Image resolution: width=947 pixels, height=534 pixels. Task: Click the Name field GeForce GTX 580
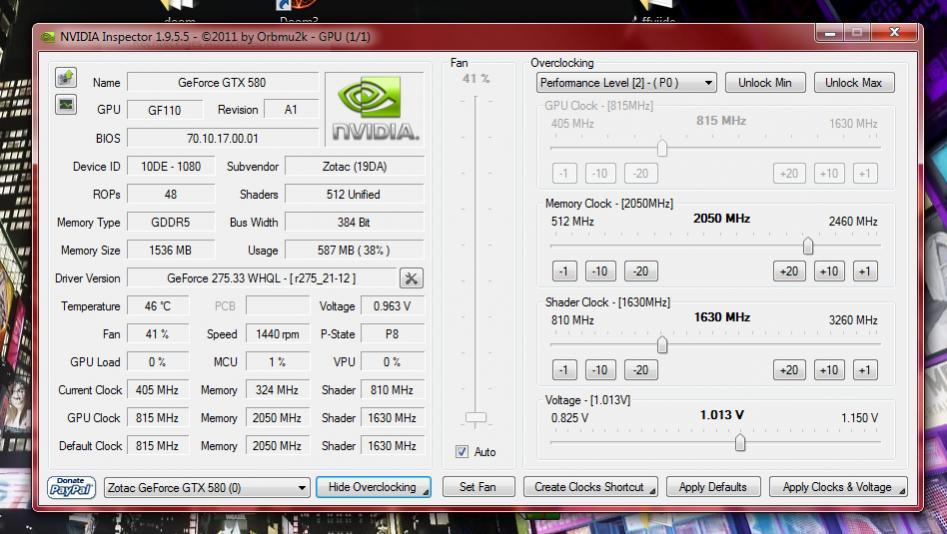pyautogui.click(x=222, y=82)
